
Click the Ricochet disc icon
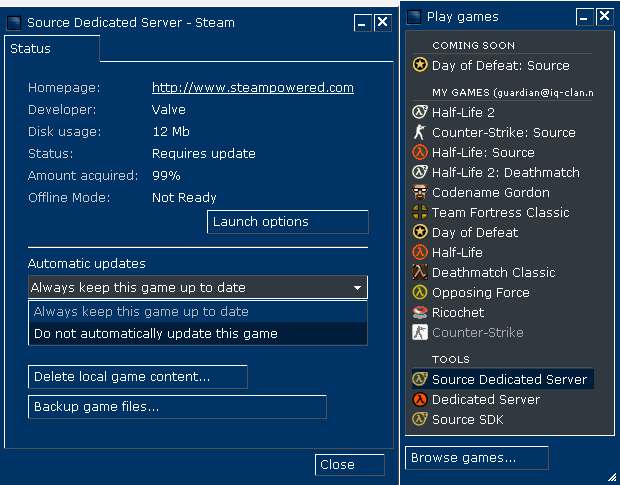tap(420, 312)
